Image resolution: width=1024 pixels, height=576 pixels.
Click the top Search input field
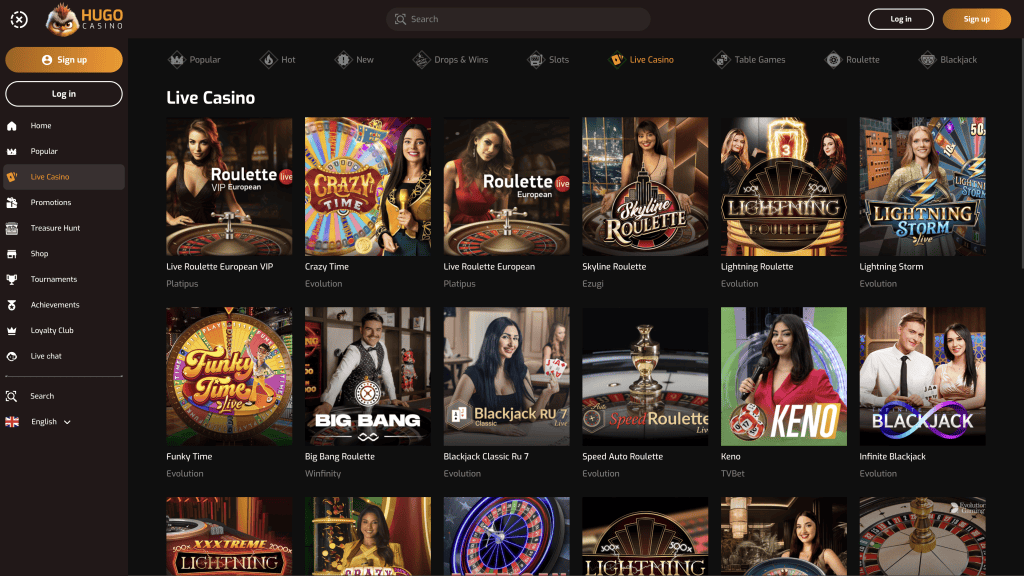[x=518, y=20]
